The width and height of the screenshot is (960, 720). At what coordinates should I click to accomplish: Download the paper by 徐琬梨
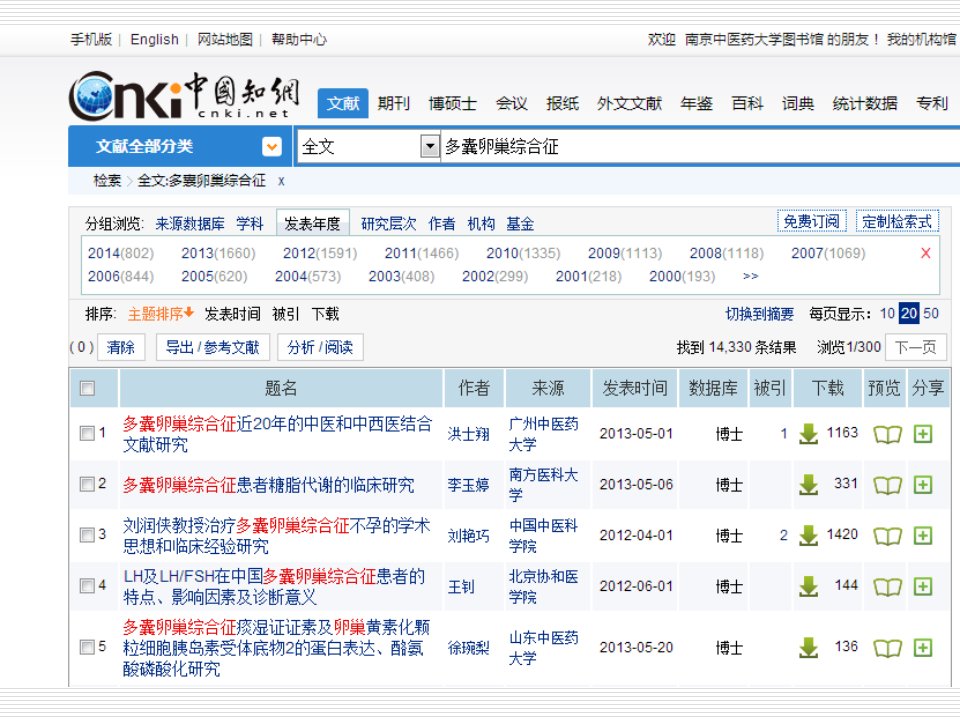pos(808,648)
